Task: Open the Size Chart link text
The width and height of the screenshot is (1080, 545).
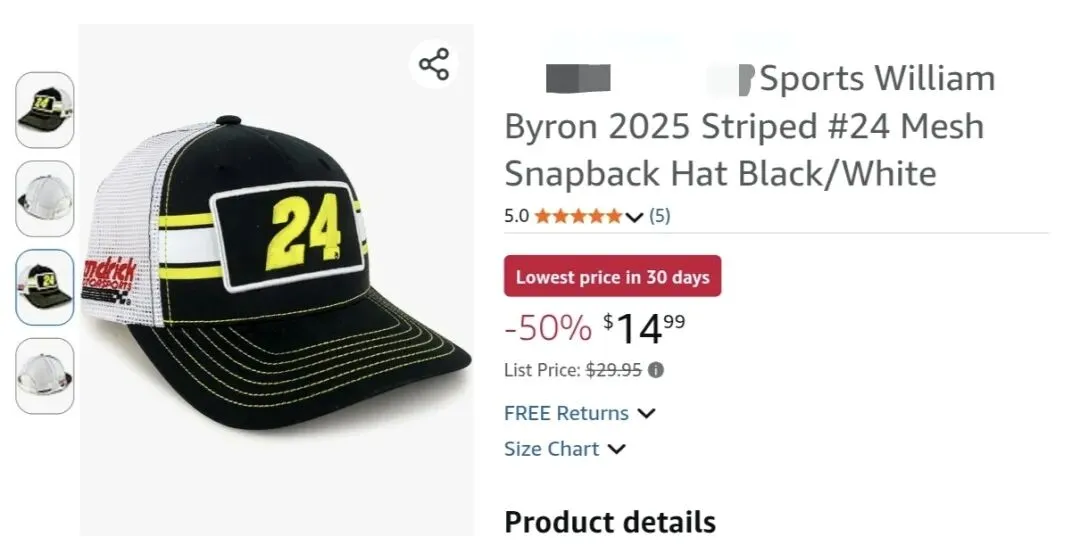Action: [551, 449]
